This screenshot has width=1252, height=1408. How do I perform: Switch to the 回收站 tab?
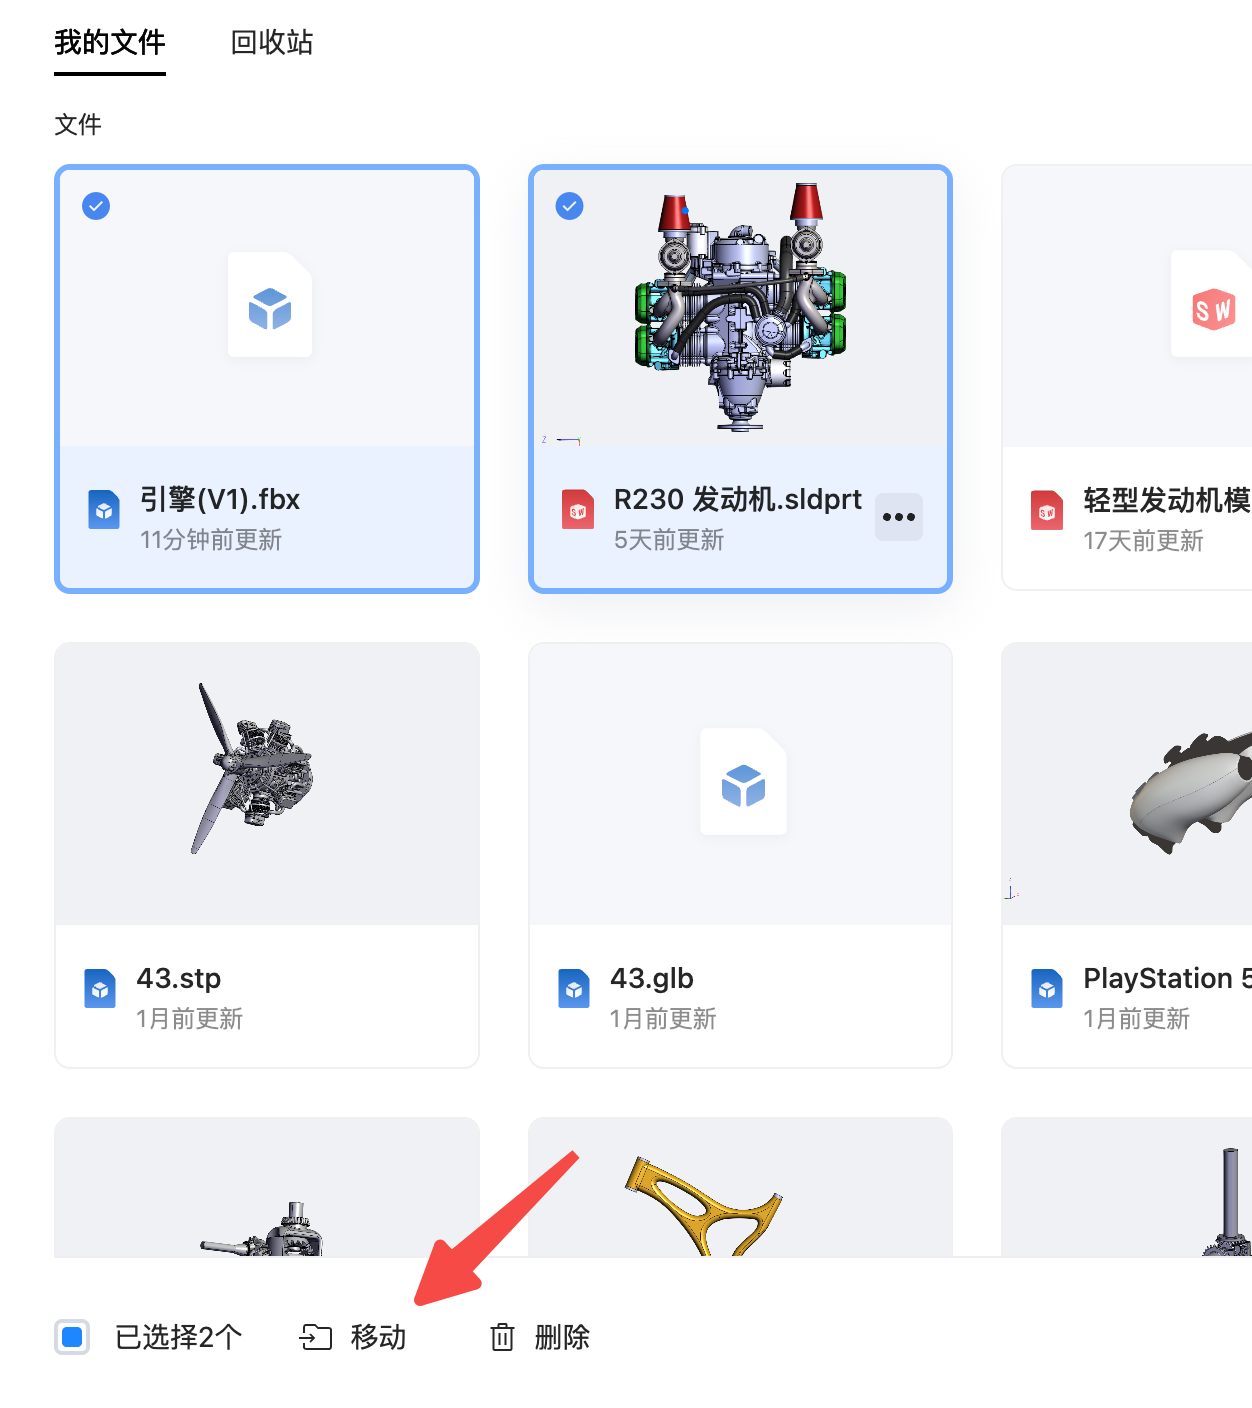coord(272,42)
